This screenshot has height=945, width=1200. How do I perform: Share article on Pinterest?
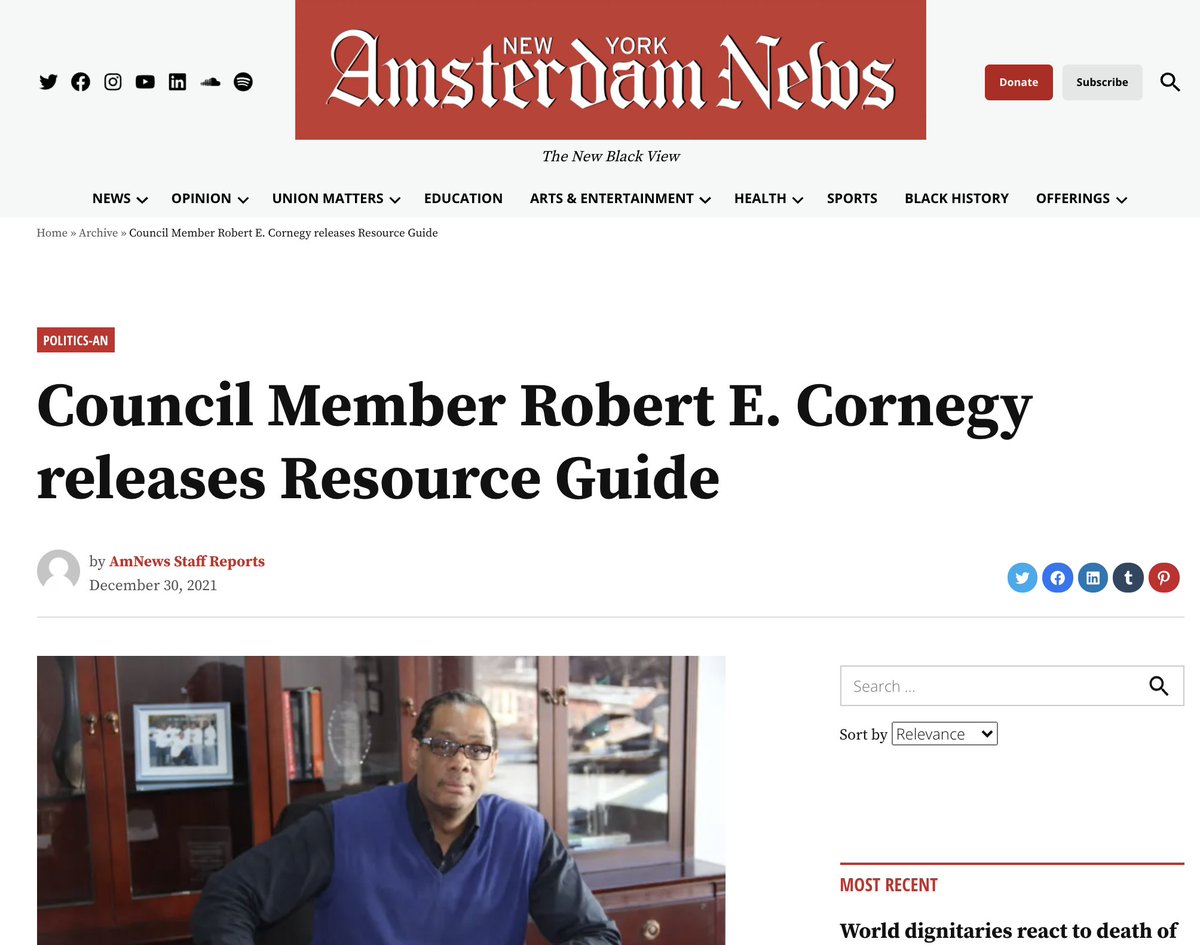(1164, 577)
